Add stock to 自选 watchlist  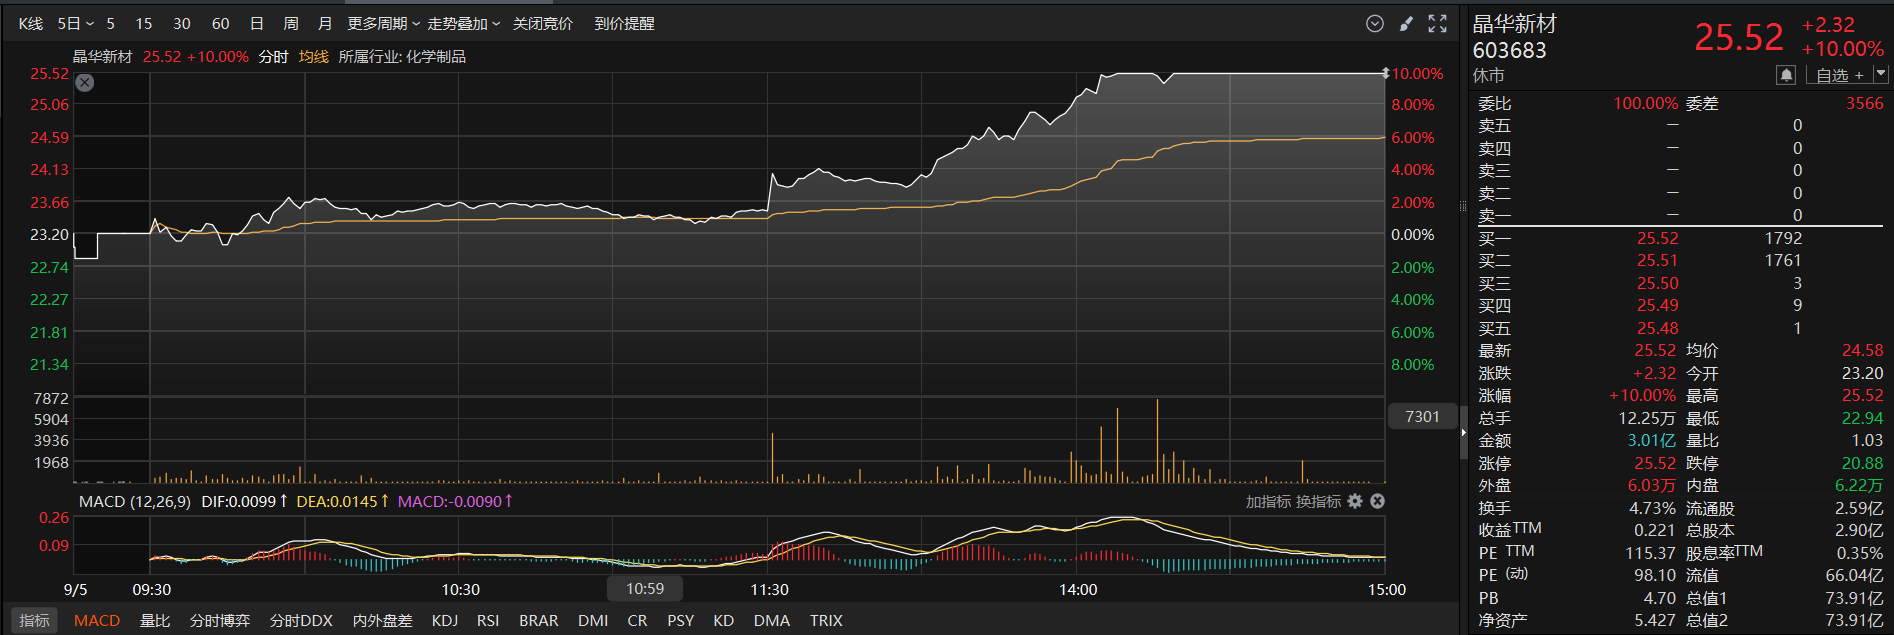point(1839,75)
